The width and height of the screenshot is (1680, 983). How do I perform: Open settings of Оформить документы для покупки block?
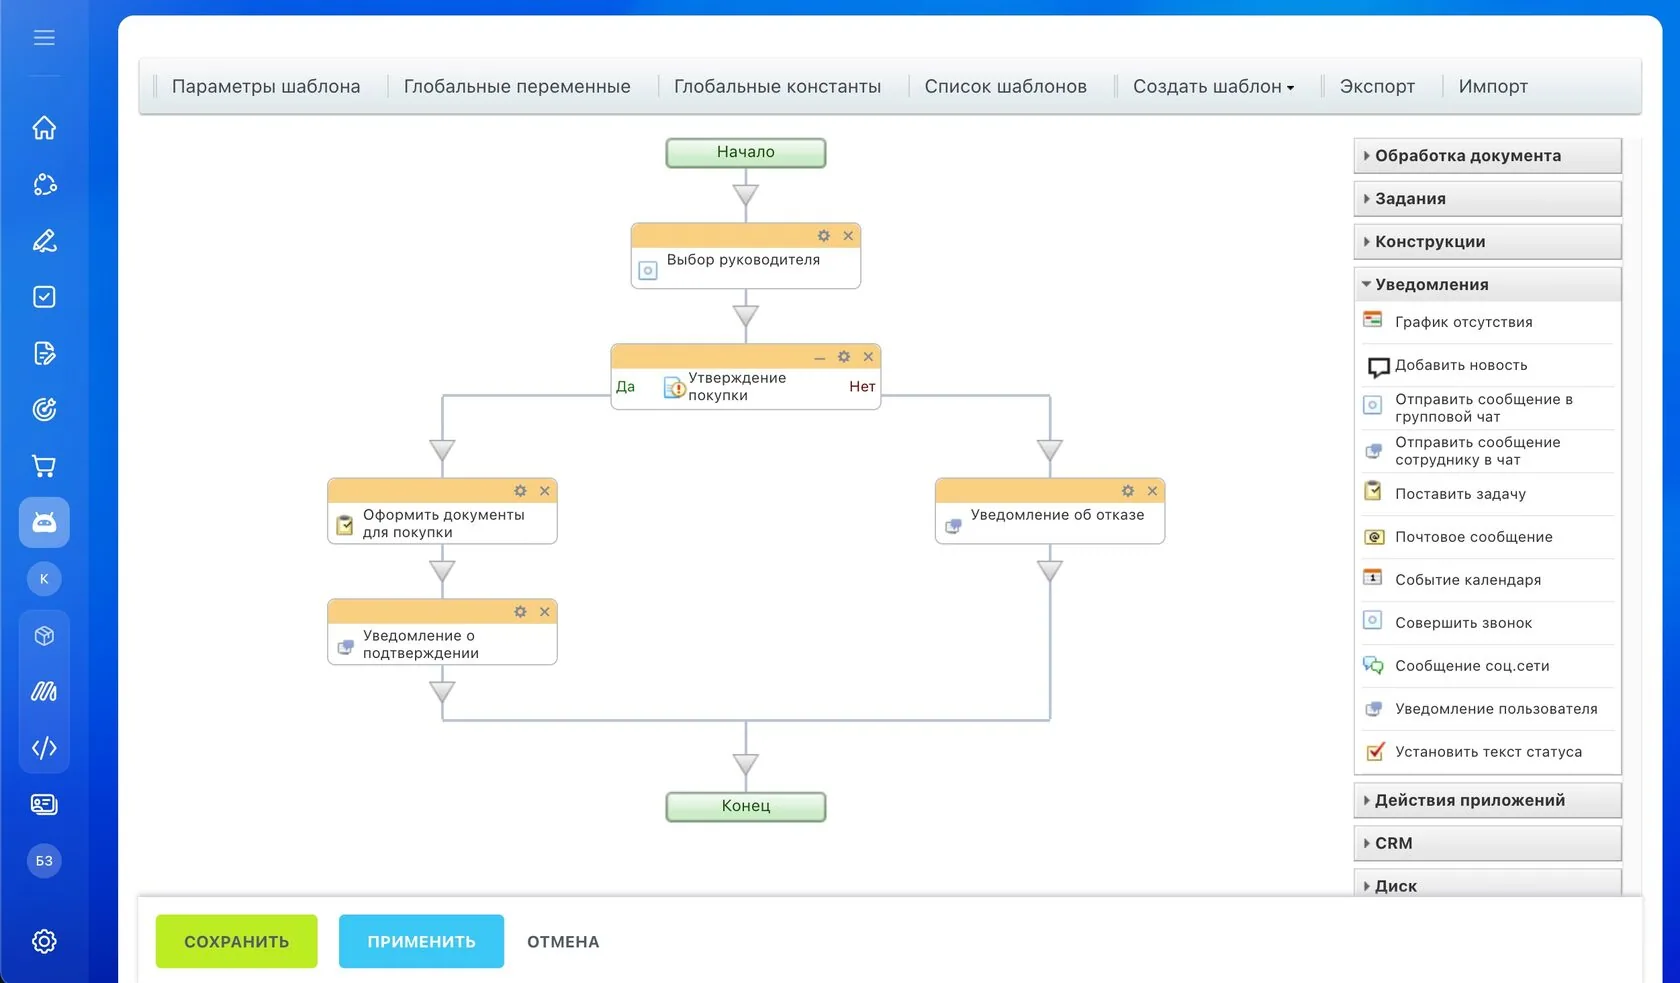(520, 491)
